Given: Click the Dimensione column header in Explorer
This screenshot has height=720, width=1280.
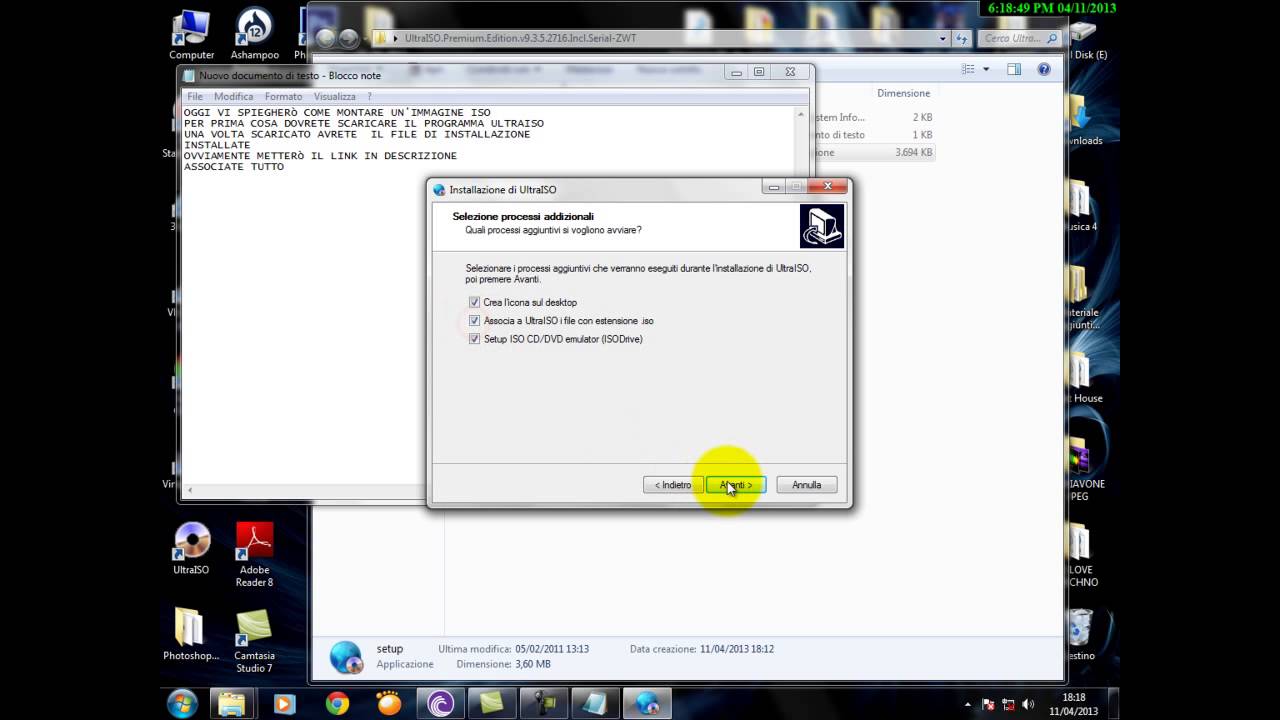Looking at the screenshot, I should click(903, 93).
